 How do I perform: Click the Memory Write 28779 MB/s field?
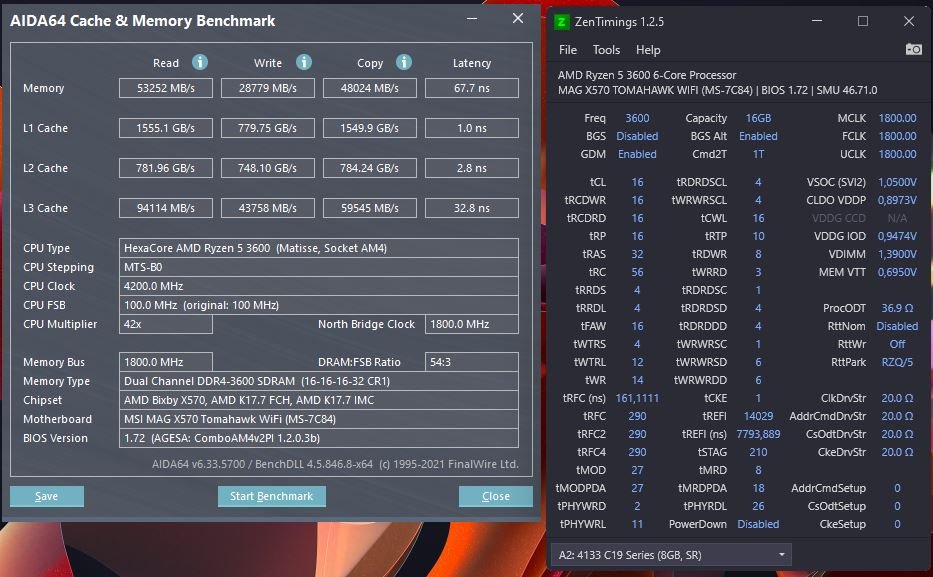(x=268, y=88)
